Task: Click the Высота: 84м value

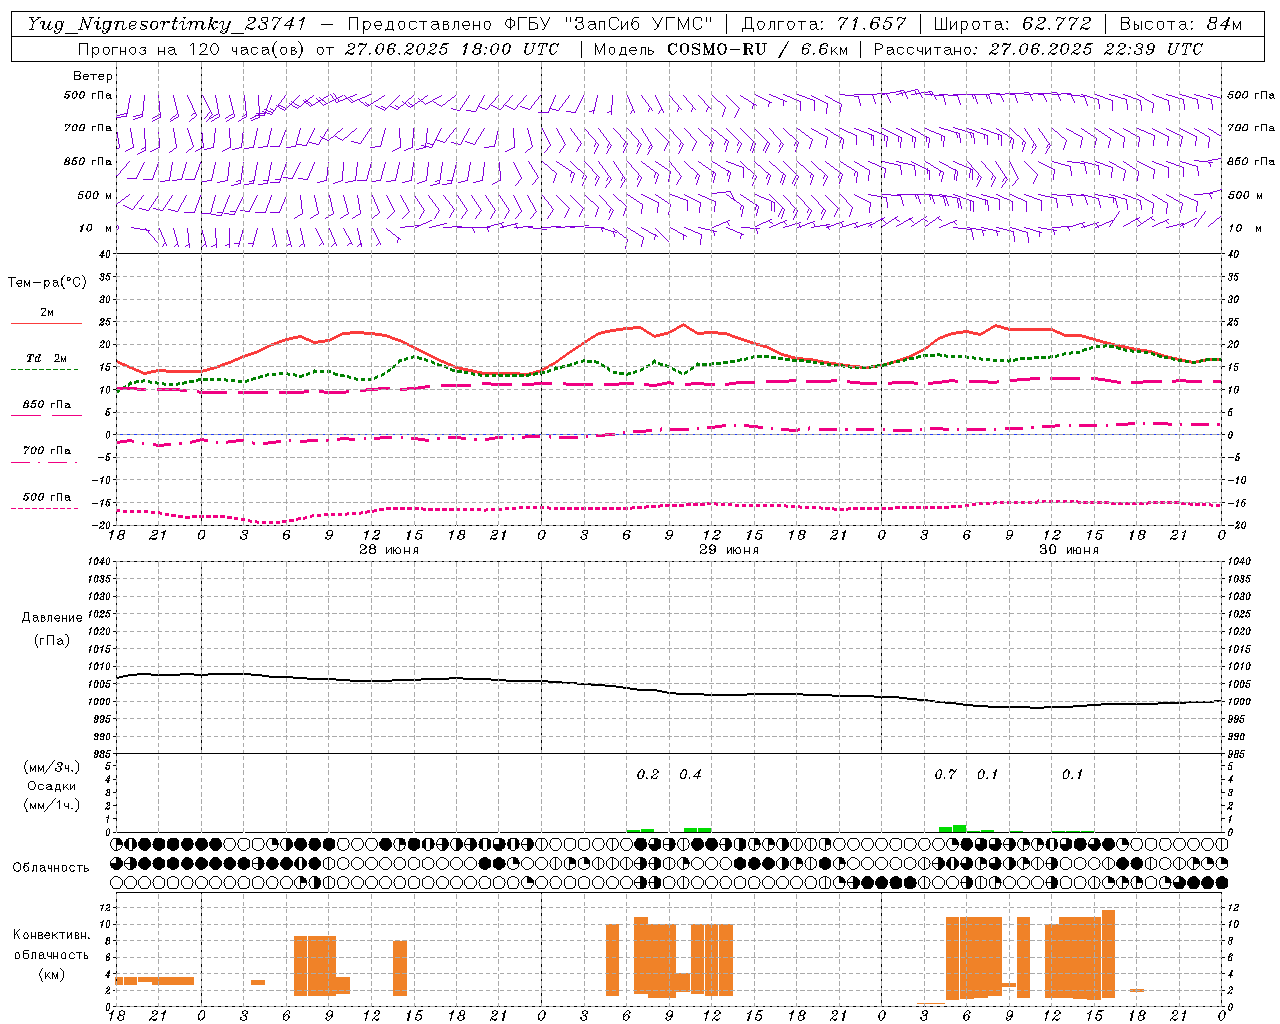Action: click(x=1181, y=24)
